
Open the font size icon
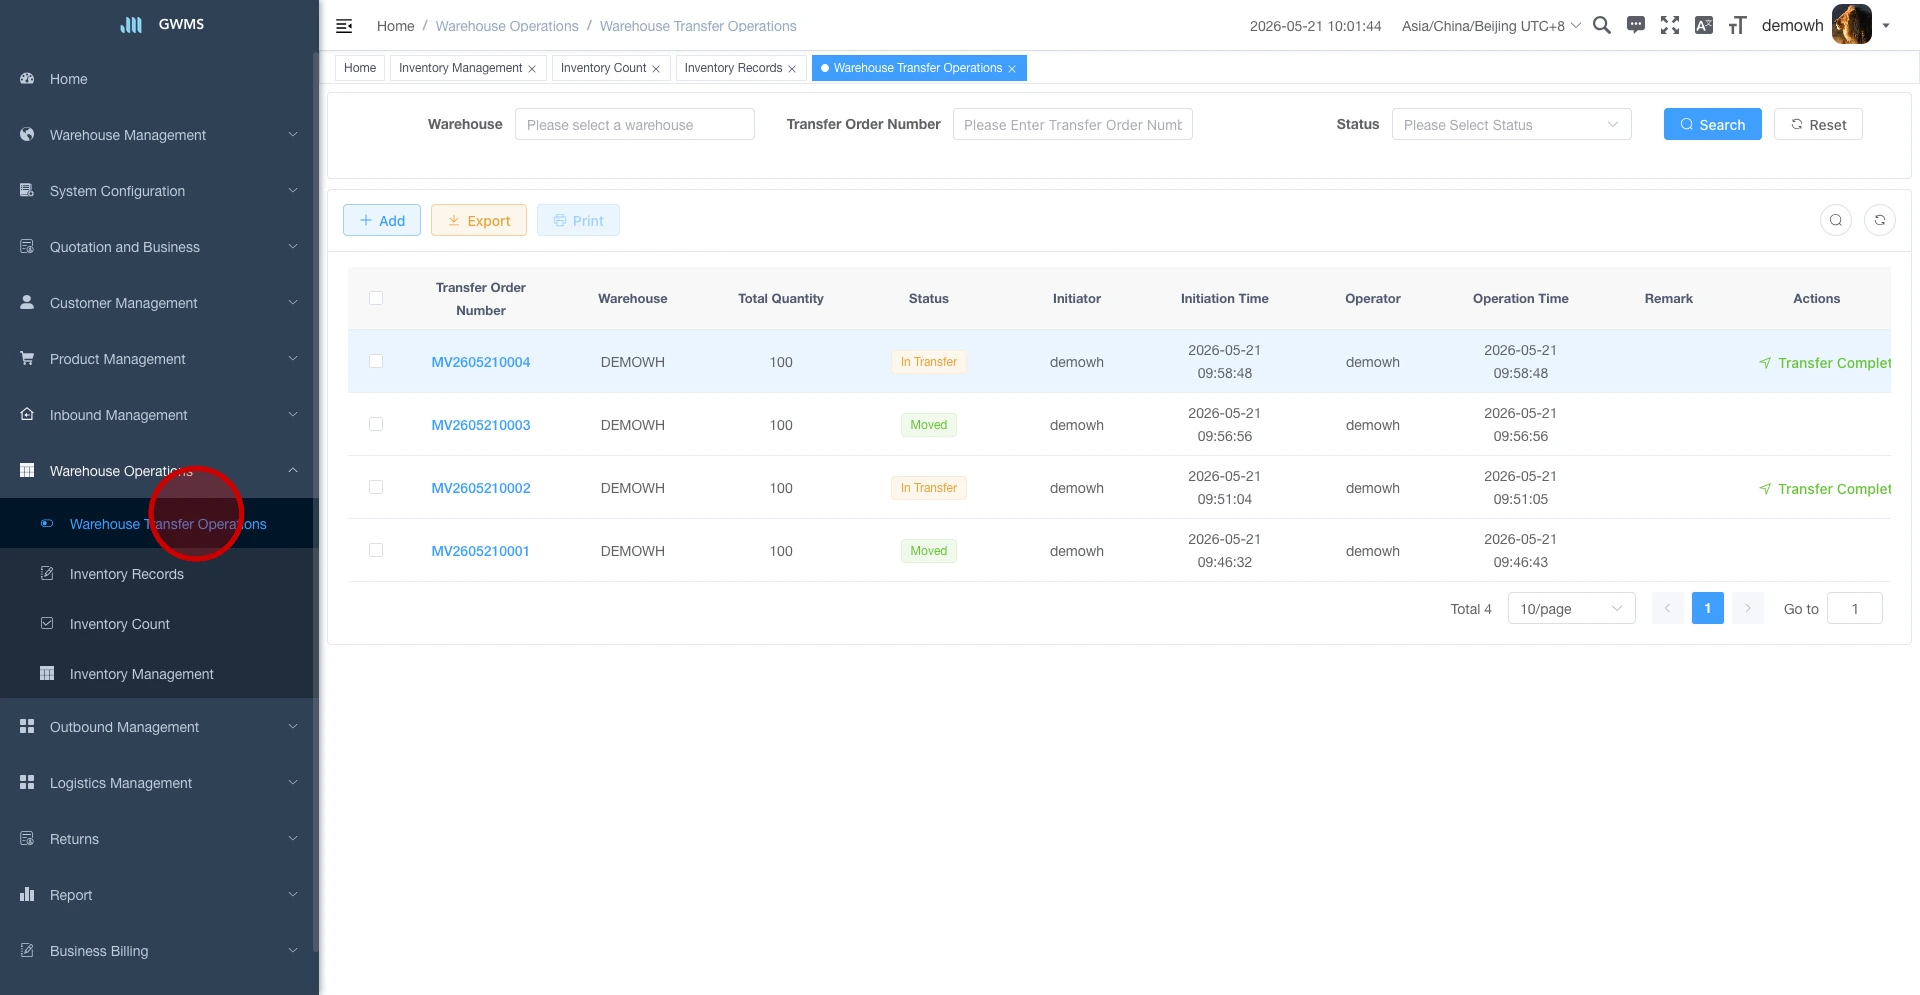[x=1738, y=25]
